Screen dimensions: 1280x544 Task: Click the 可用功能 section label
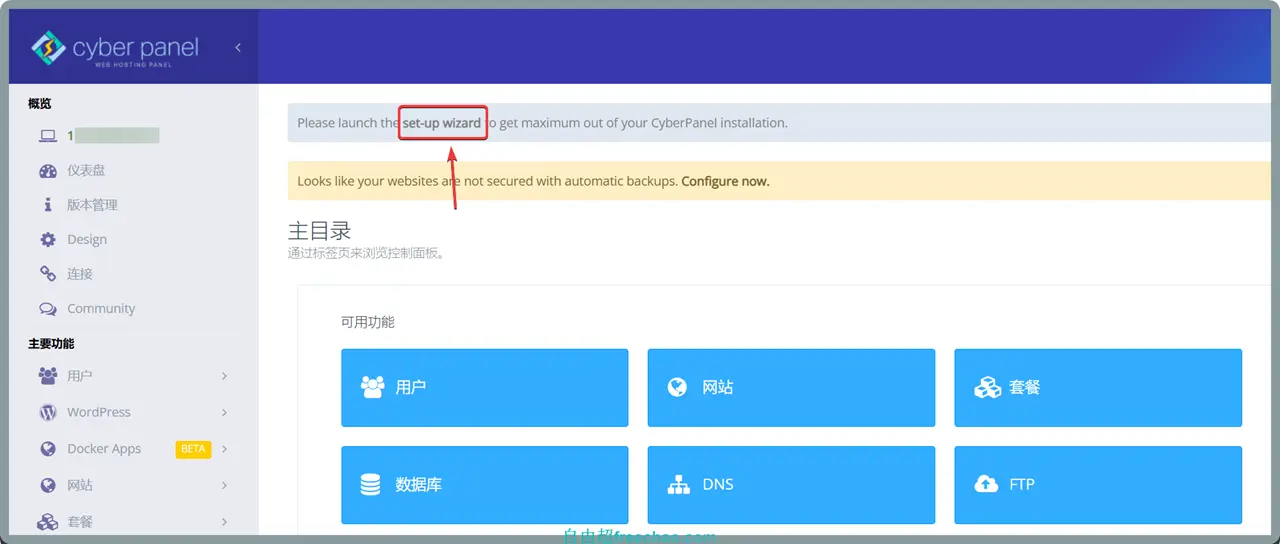(x=368, y=322)
